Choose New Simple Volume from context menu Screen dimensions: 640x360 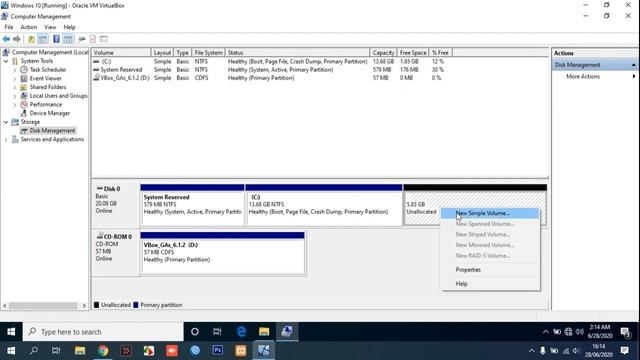pos(490,213)
